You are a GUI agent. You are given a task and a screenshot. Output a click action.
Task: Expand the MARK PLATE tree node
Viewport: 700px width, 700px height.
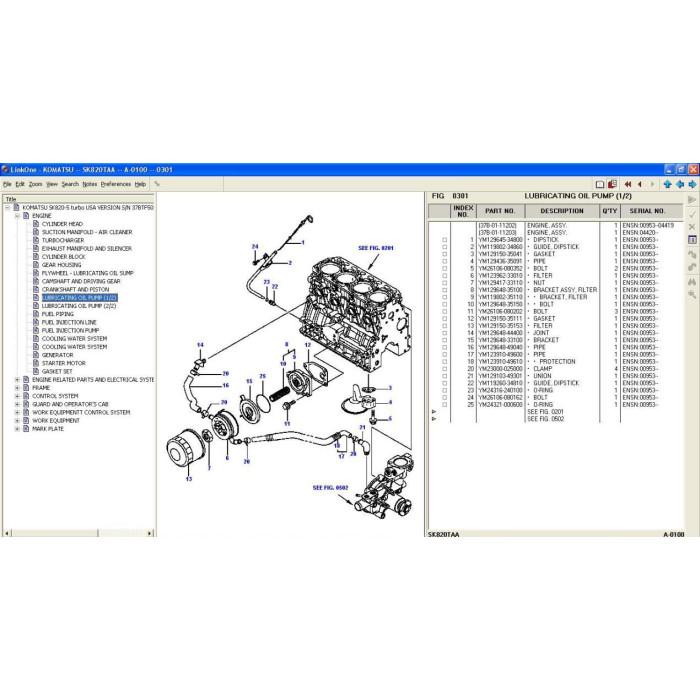pos(17,429)
